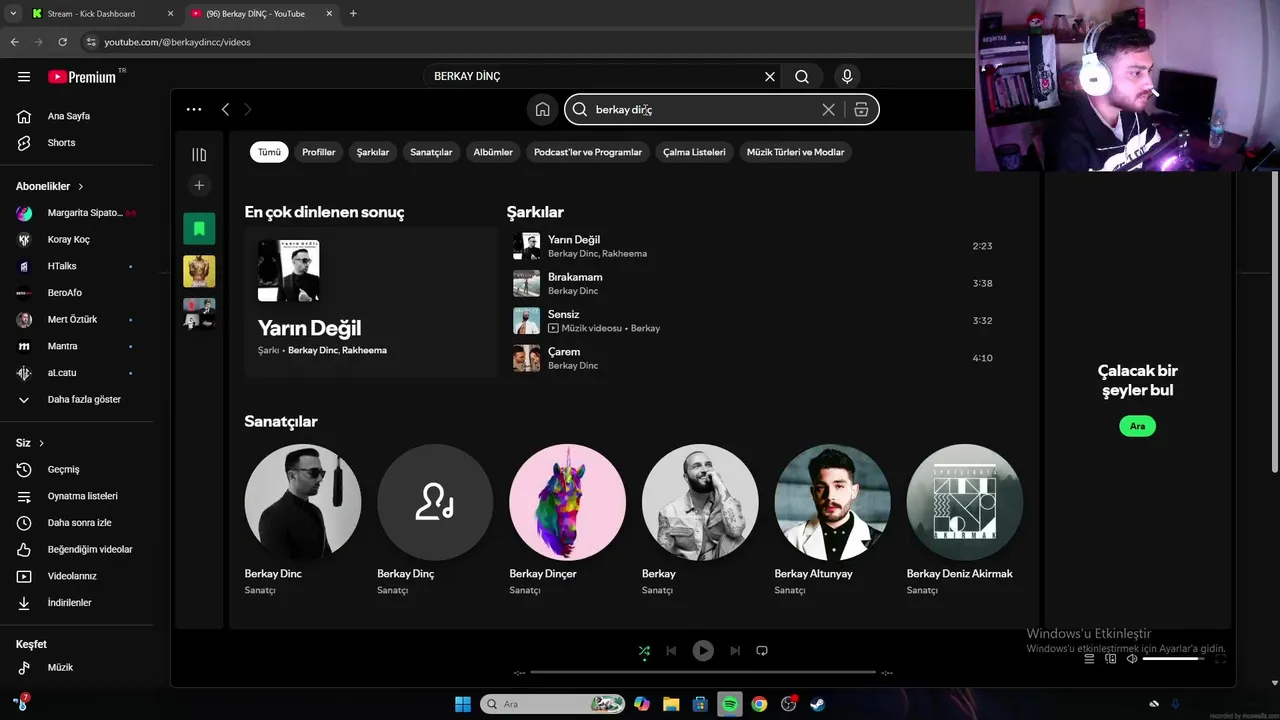The height and width of the screenshot is (720, 1280).
Task: Open Berkay Deniz Akirmak artist profile
Action: pyautogui.click(x=964, y=502)
